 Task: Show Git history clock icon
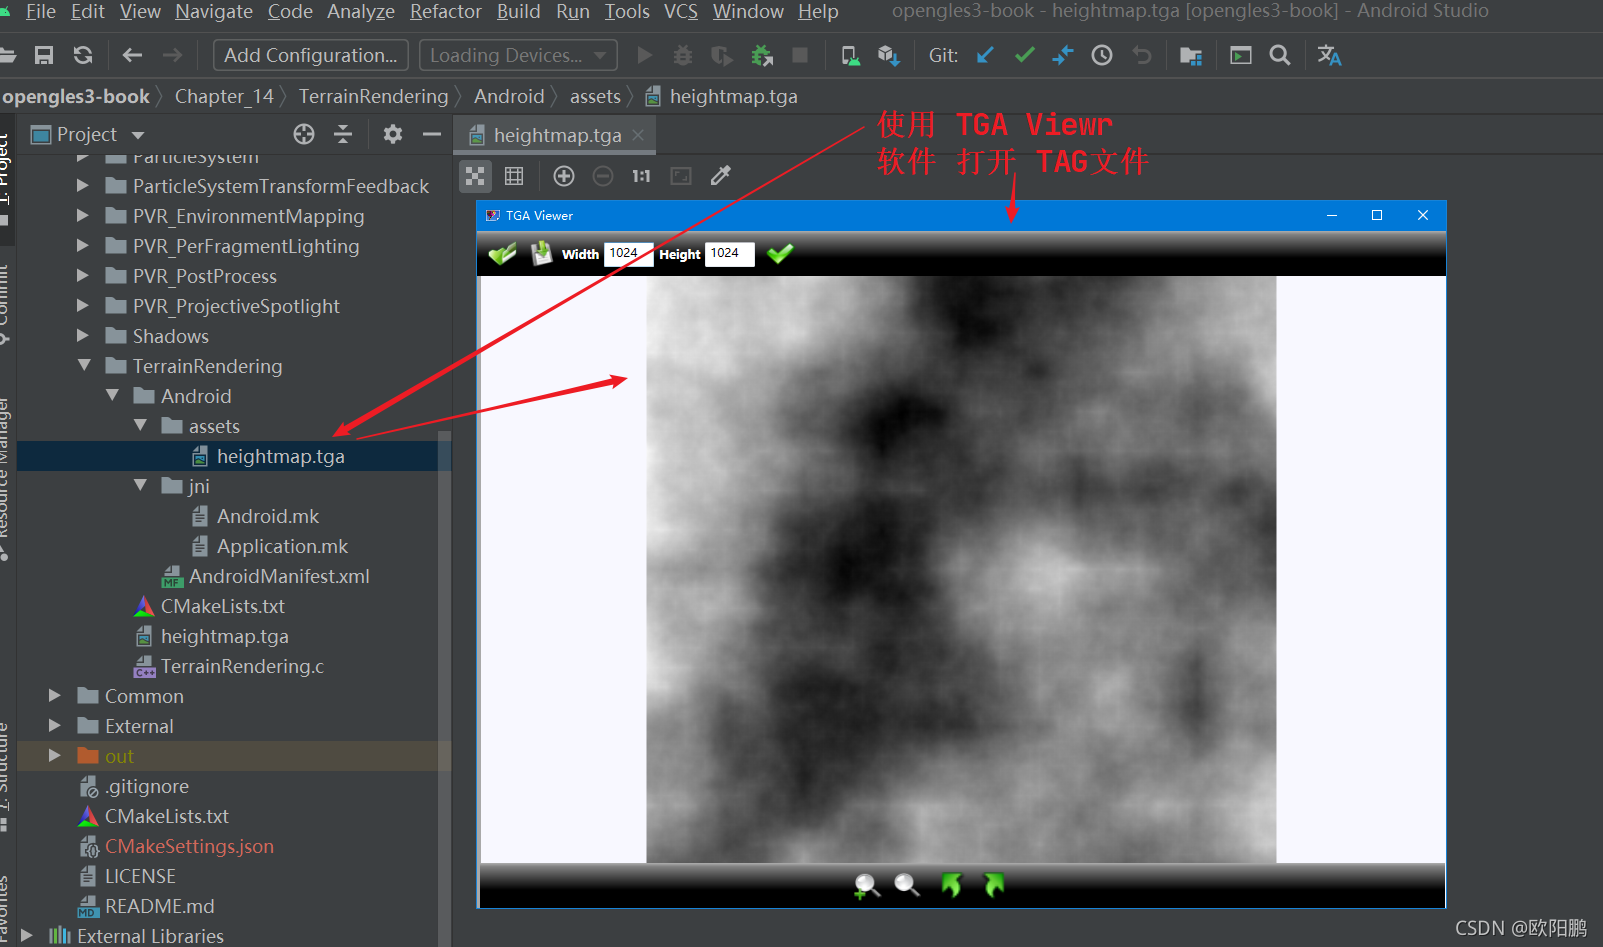pyautogui.click(x=1102, y=56)
